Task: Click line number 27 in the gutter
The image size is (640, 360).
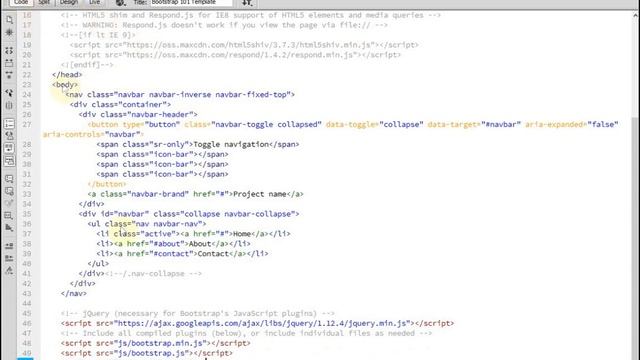Action: (27, 124)
